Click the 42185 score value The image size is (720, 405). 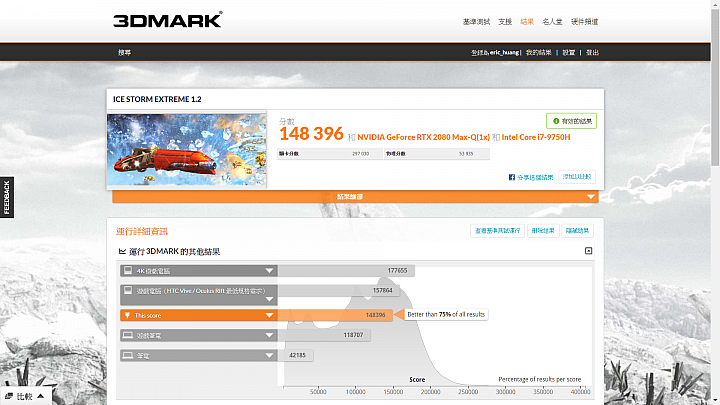(297, 355)
